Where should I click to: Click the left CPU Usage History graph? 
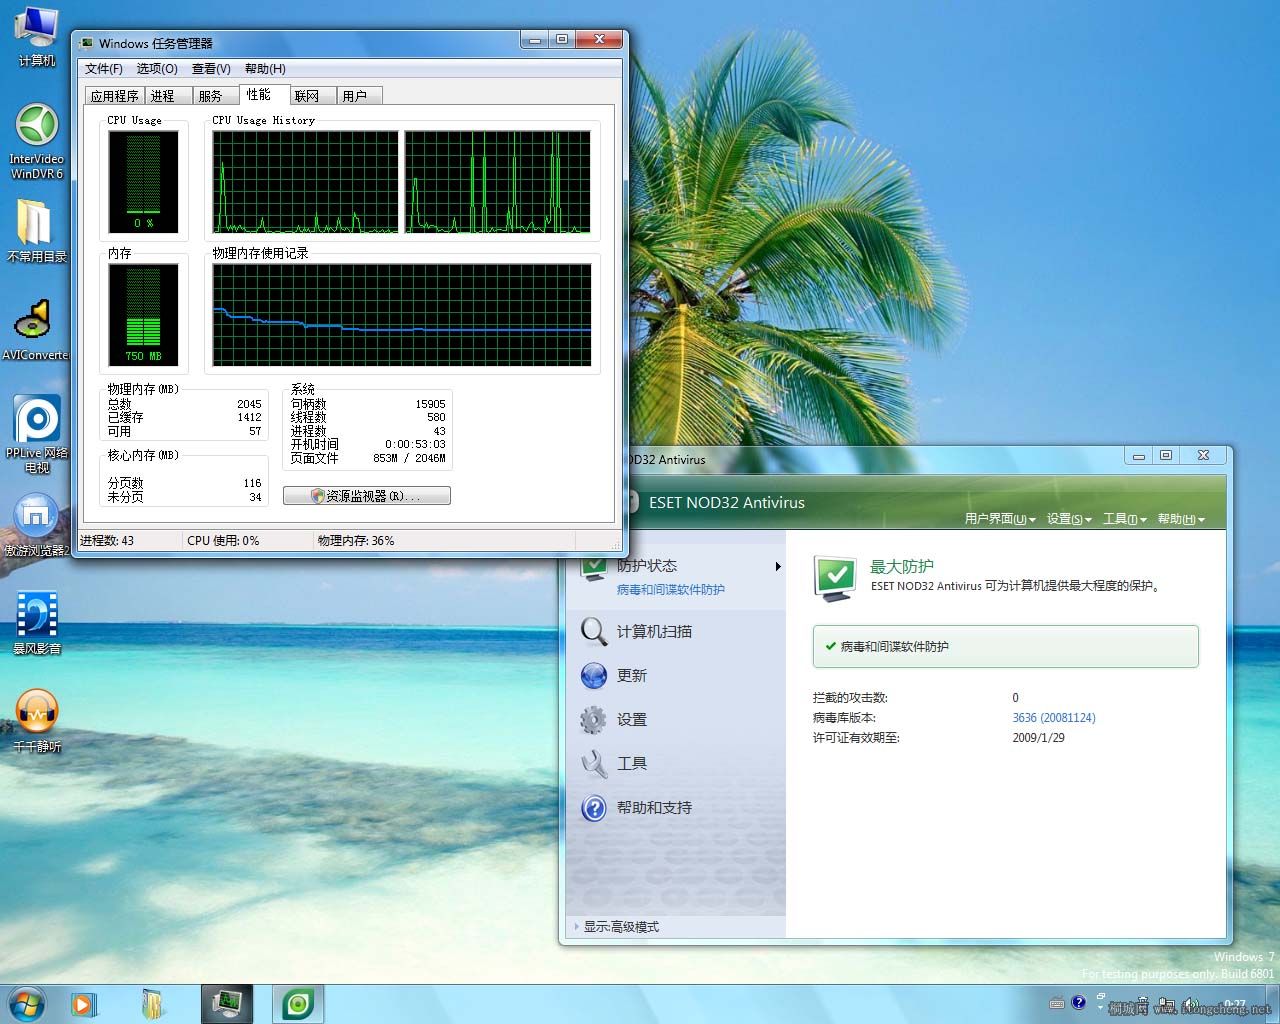pyautogui.click(x=306, y=182)
